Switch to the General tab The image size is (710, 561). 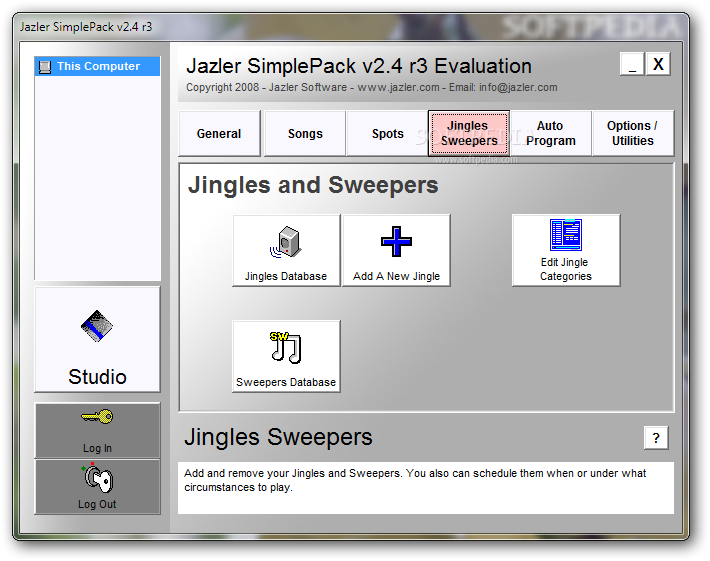point(219,134)
